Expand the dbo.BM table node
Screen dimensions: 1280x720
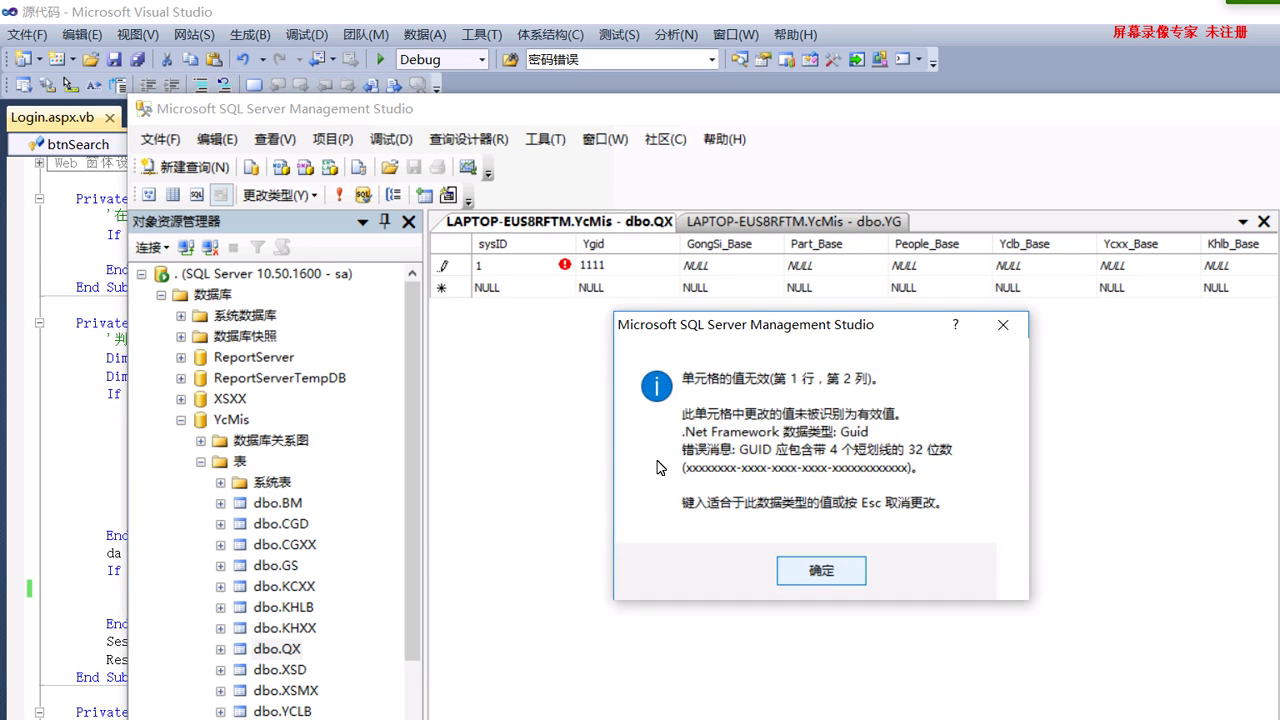click(x=221, y=503)
